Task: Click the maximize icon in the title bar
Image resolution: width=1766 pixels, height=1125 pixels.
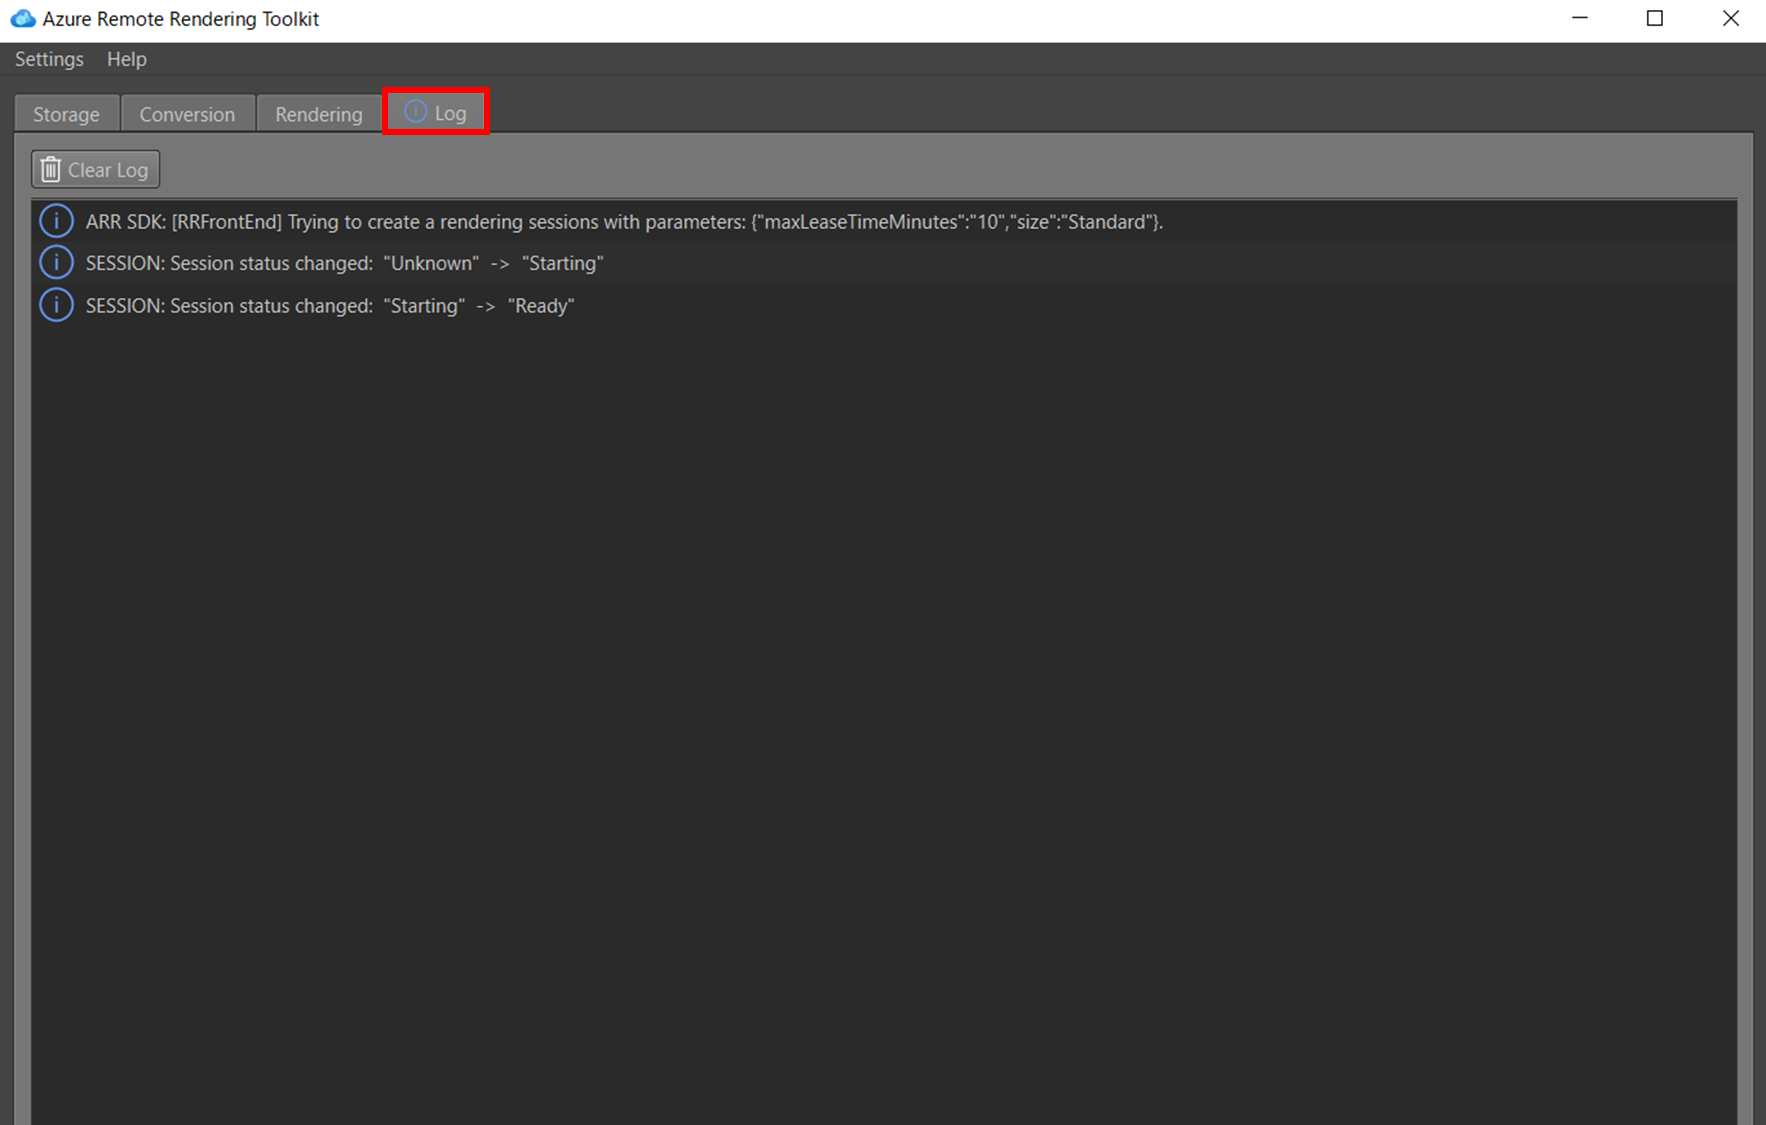Action: 1655,18
